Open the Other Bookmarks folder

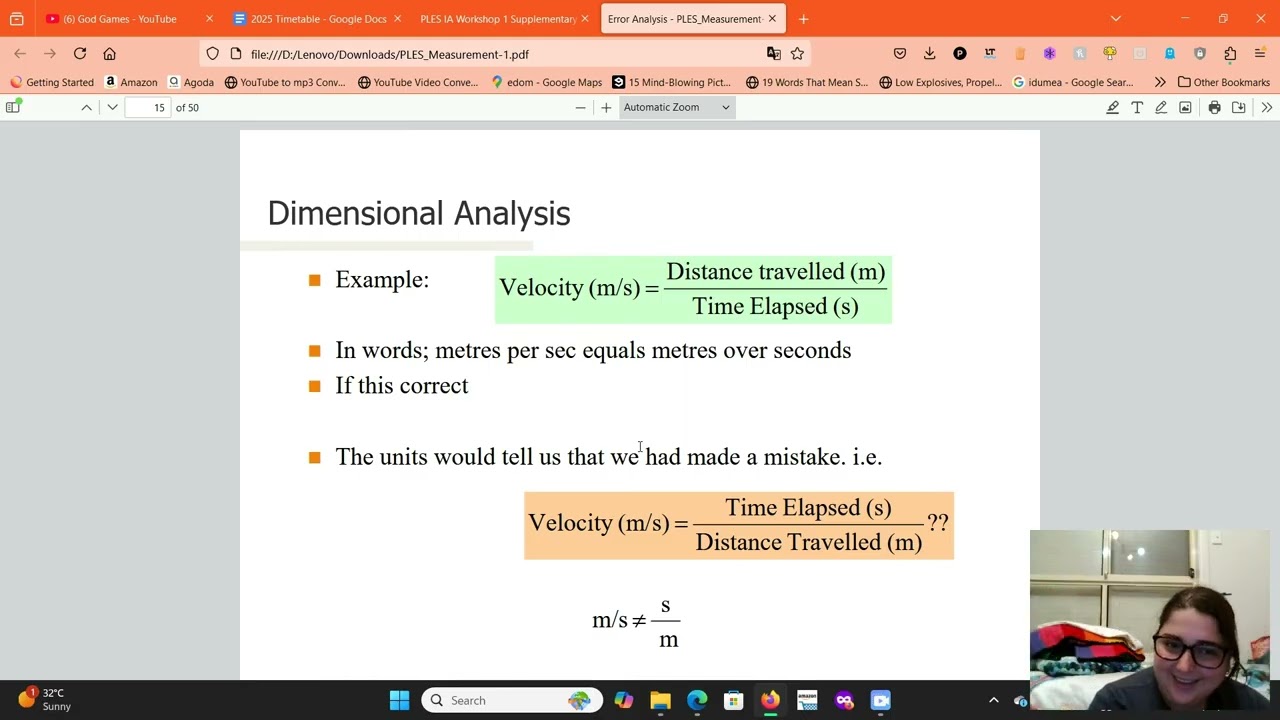click(x=1224, y=82)
